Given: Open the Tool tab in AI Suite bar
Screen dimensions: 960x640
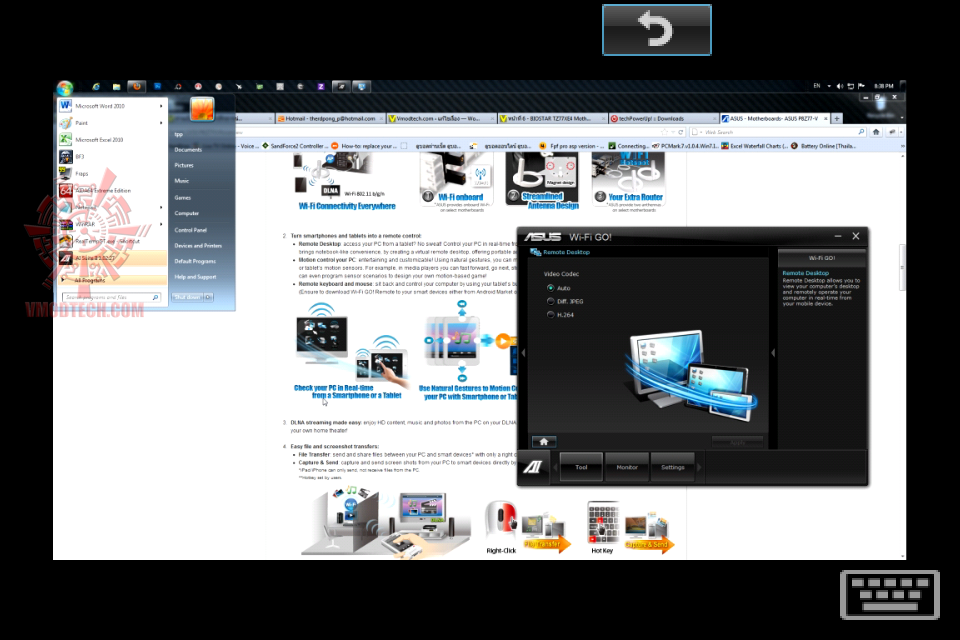Looking at the screenshot, I should click(x=581, y=467).
